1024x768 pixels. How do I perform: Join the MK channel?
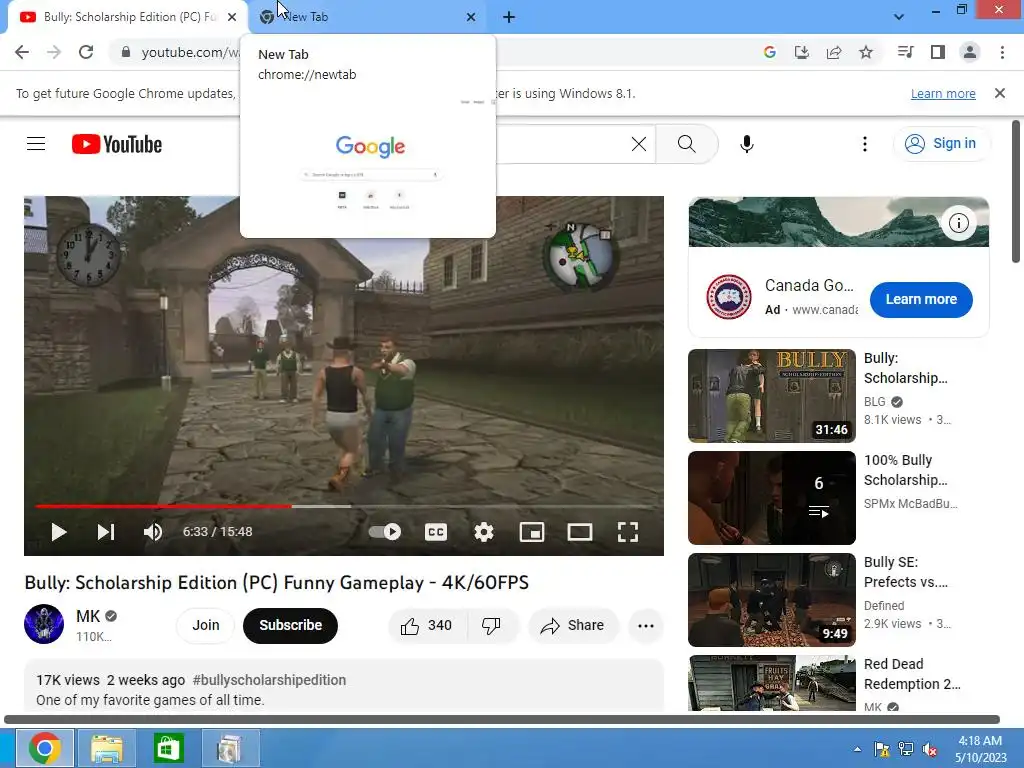[x=206, y=626]
